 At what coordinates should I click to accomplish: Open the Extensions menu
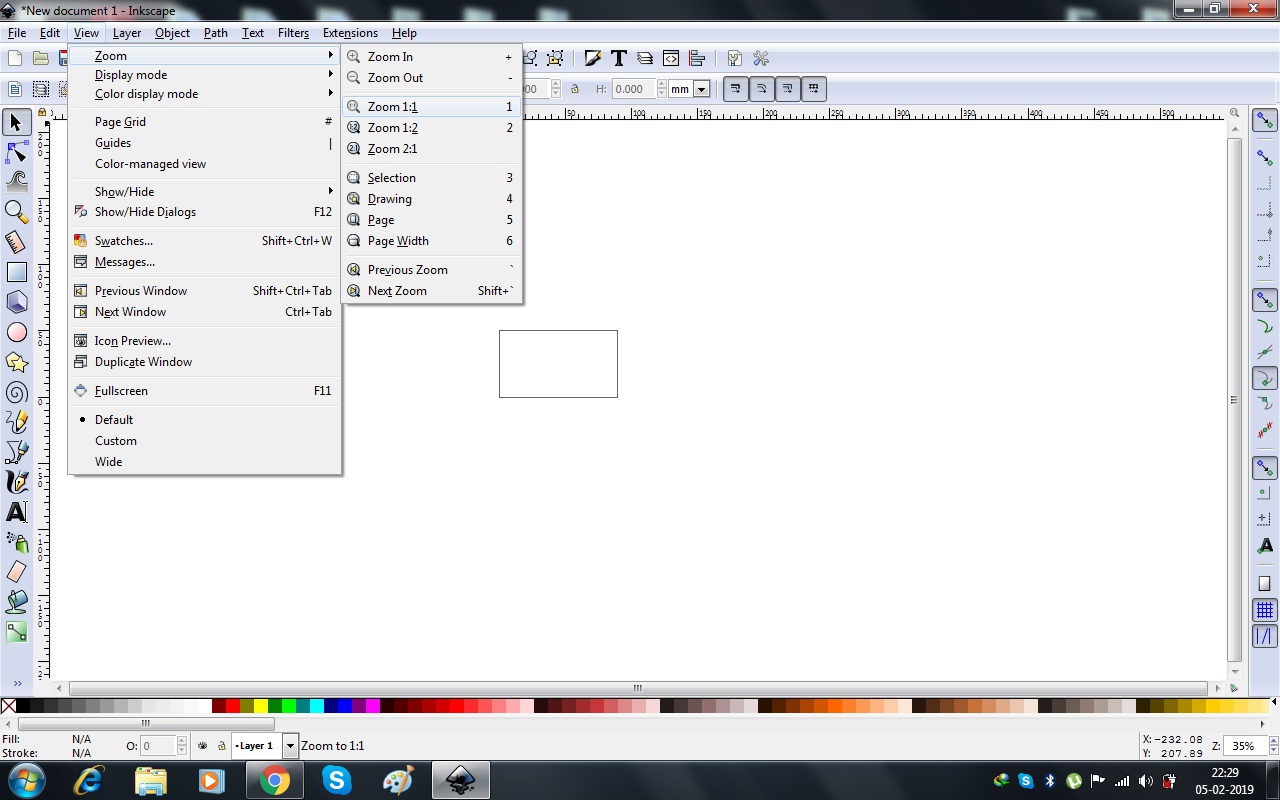click(x=350, y=33)
